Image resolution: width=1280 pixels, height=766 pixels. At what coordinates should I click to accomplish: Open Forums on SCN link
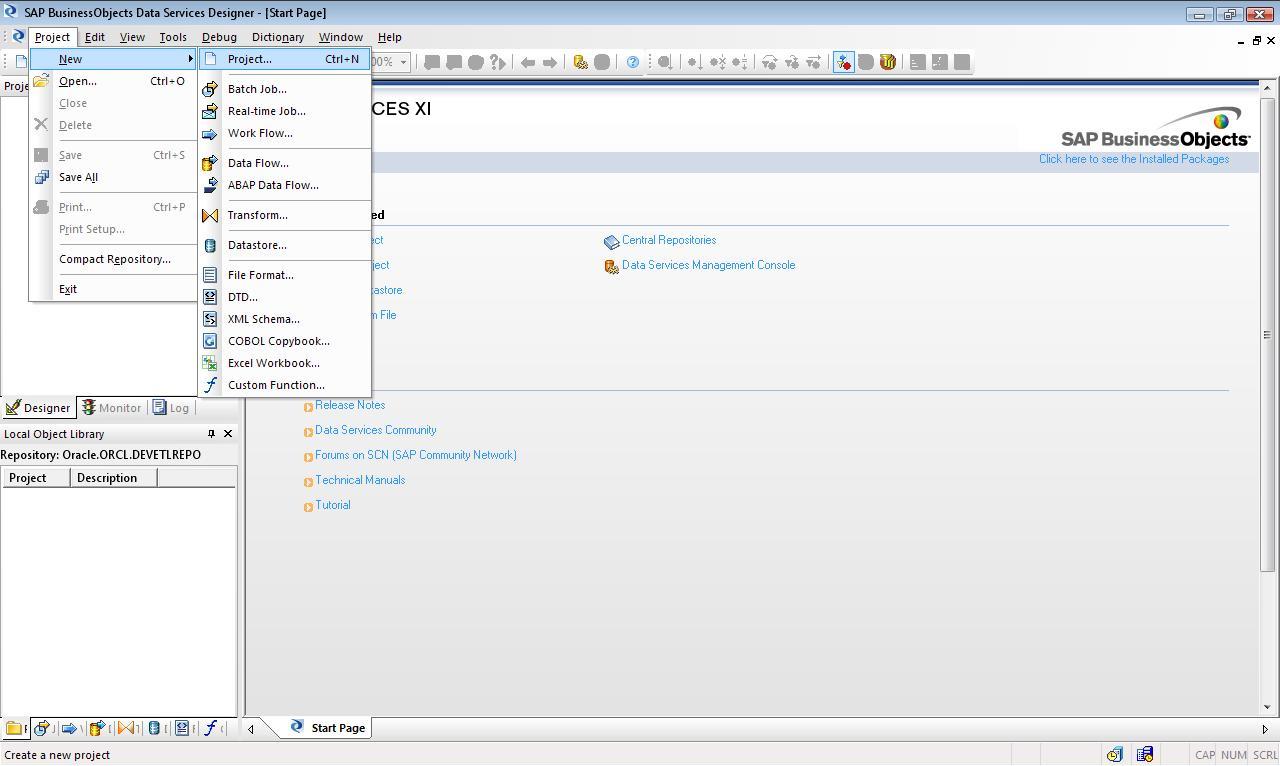click(x=416, y=455)
